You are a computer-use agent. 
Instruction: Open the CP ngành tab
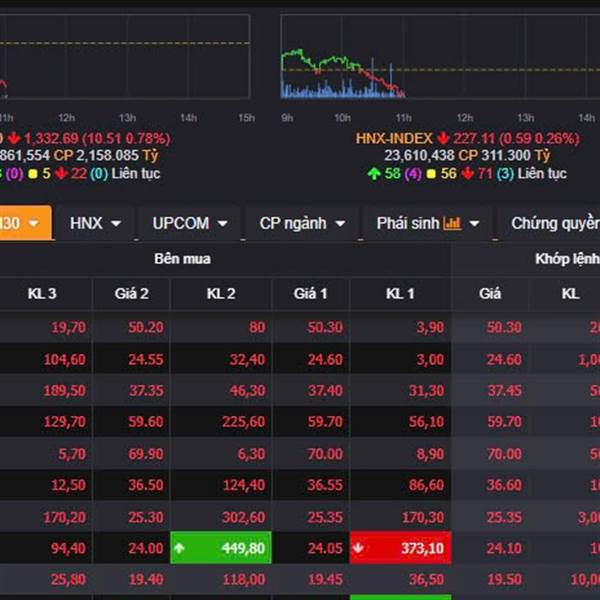tap(302, 223)
